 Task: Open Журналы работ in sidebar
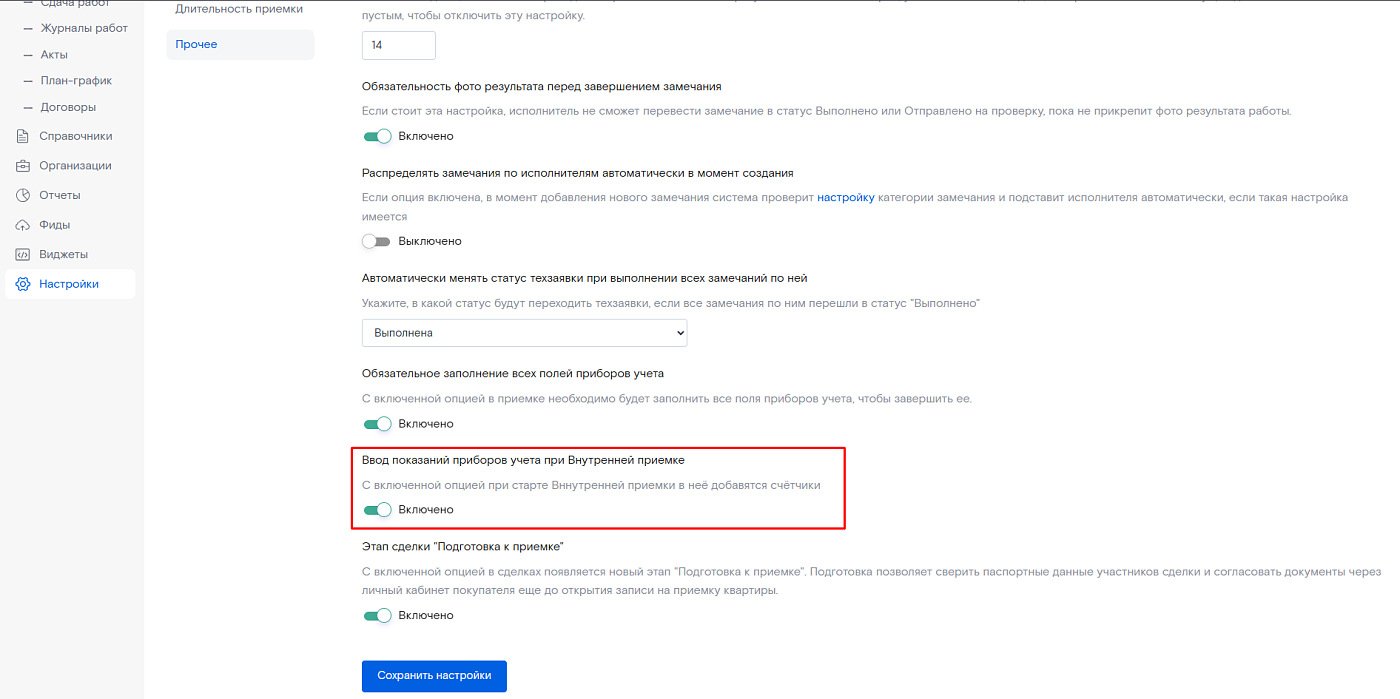pyautogui.click(x=84, y=28)
